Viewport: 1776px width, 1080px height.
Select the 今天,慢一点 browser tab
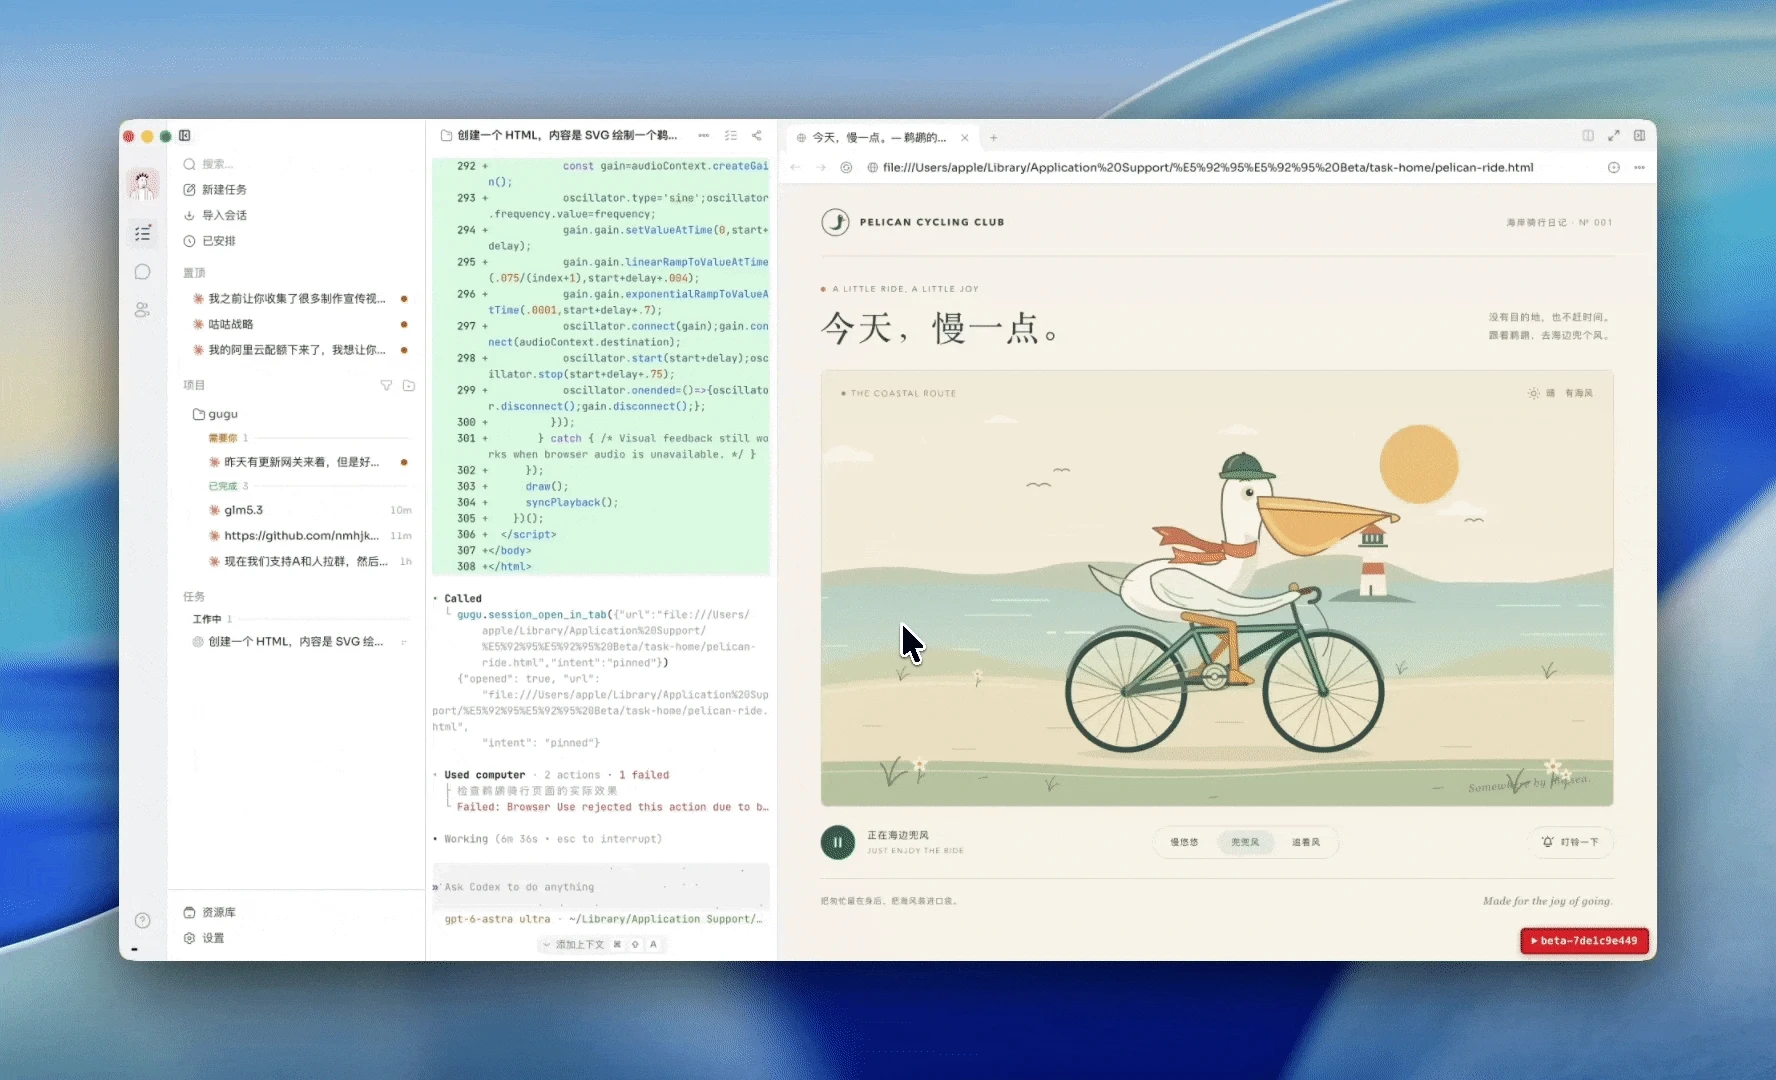[878, 138]
